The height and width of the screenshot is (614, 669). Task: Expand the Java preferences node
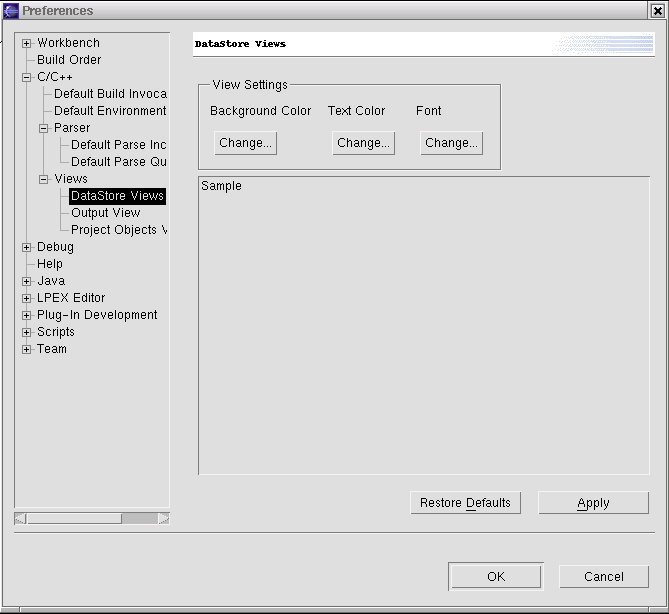tap(27, 281)
